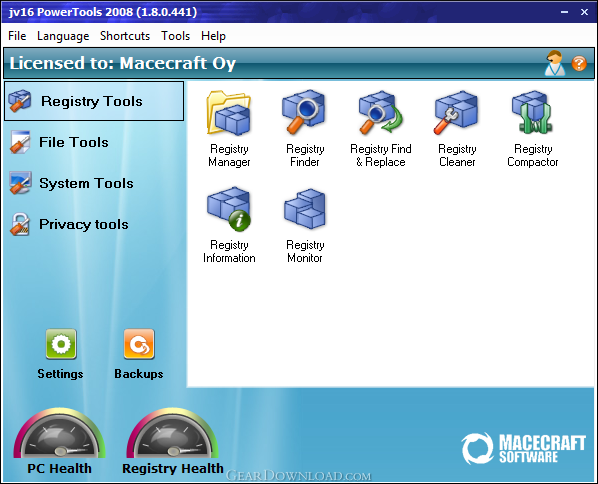Select the Registry Tools category
Viewport: 598px width, 484px height.
click(x=94, y=101)
